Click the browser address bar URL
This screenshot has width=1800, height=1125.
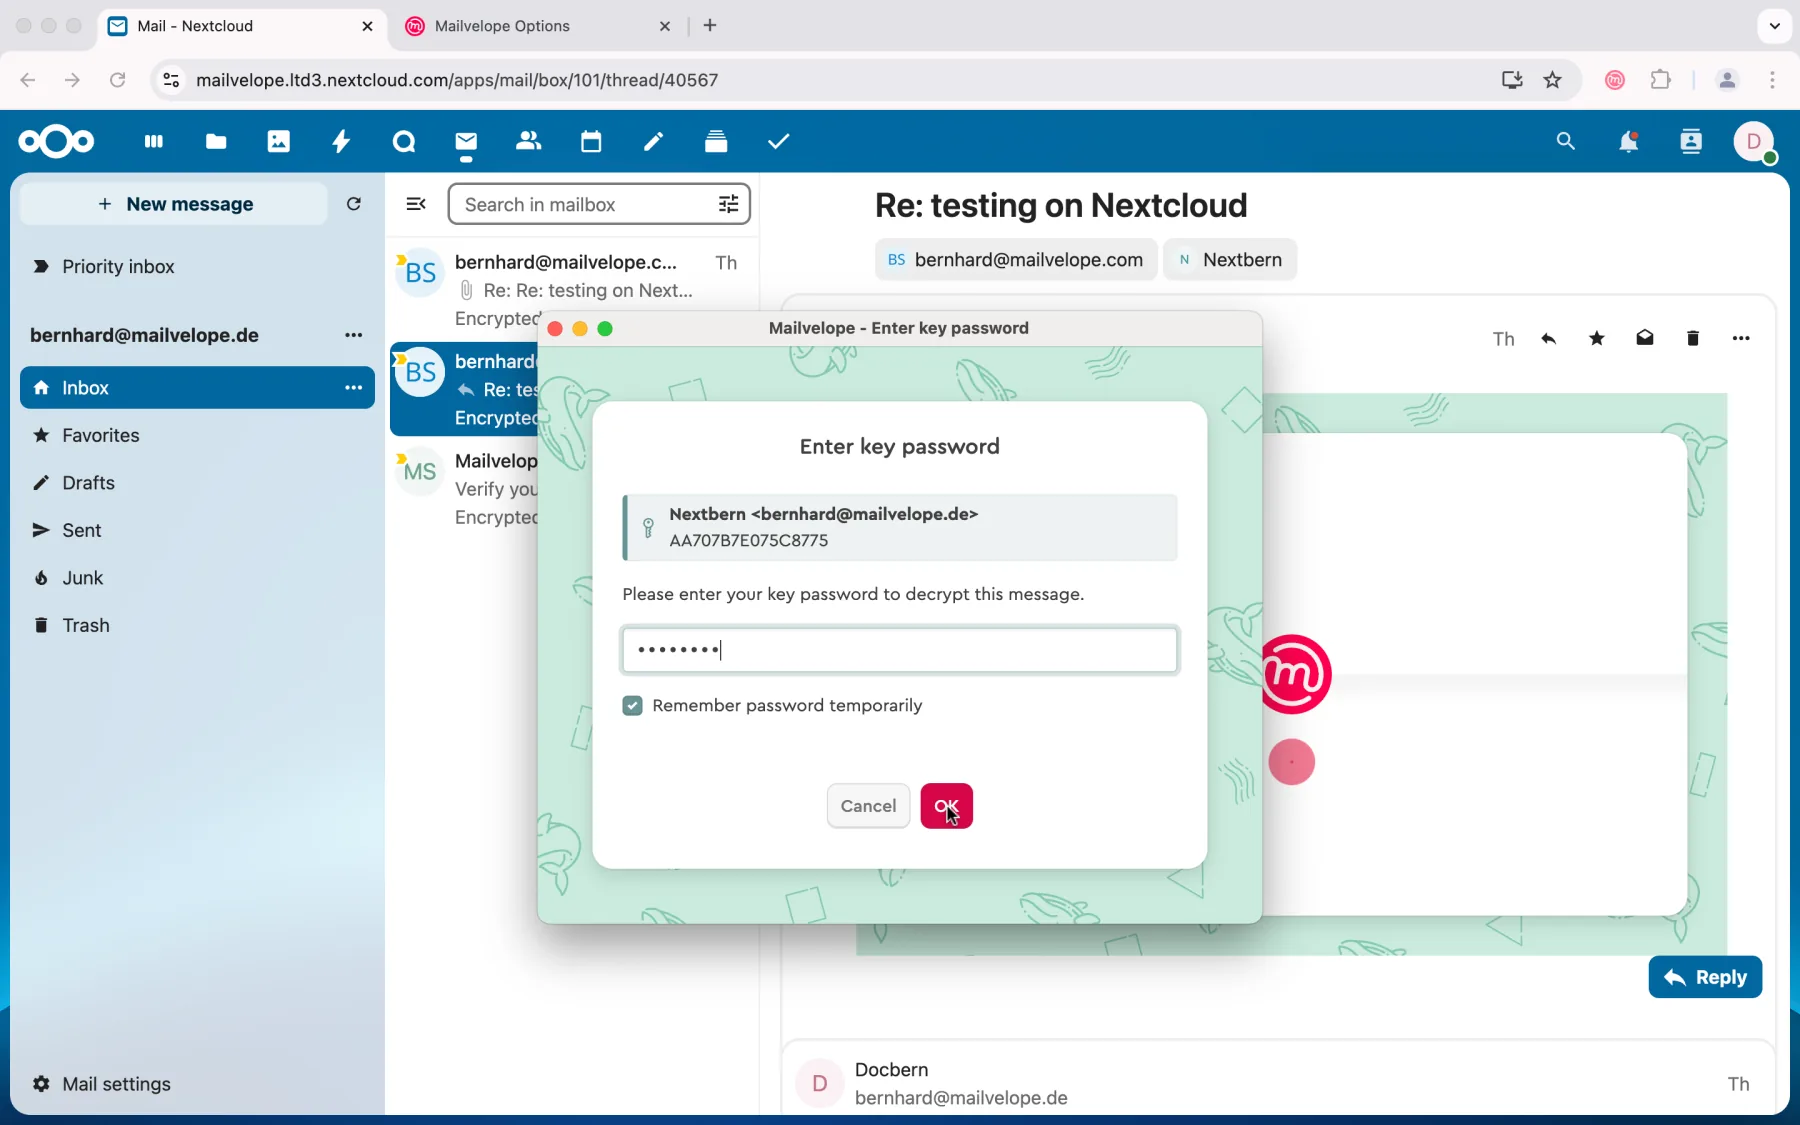[x=457, y=80]
